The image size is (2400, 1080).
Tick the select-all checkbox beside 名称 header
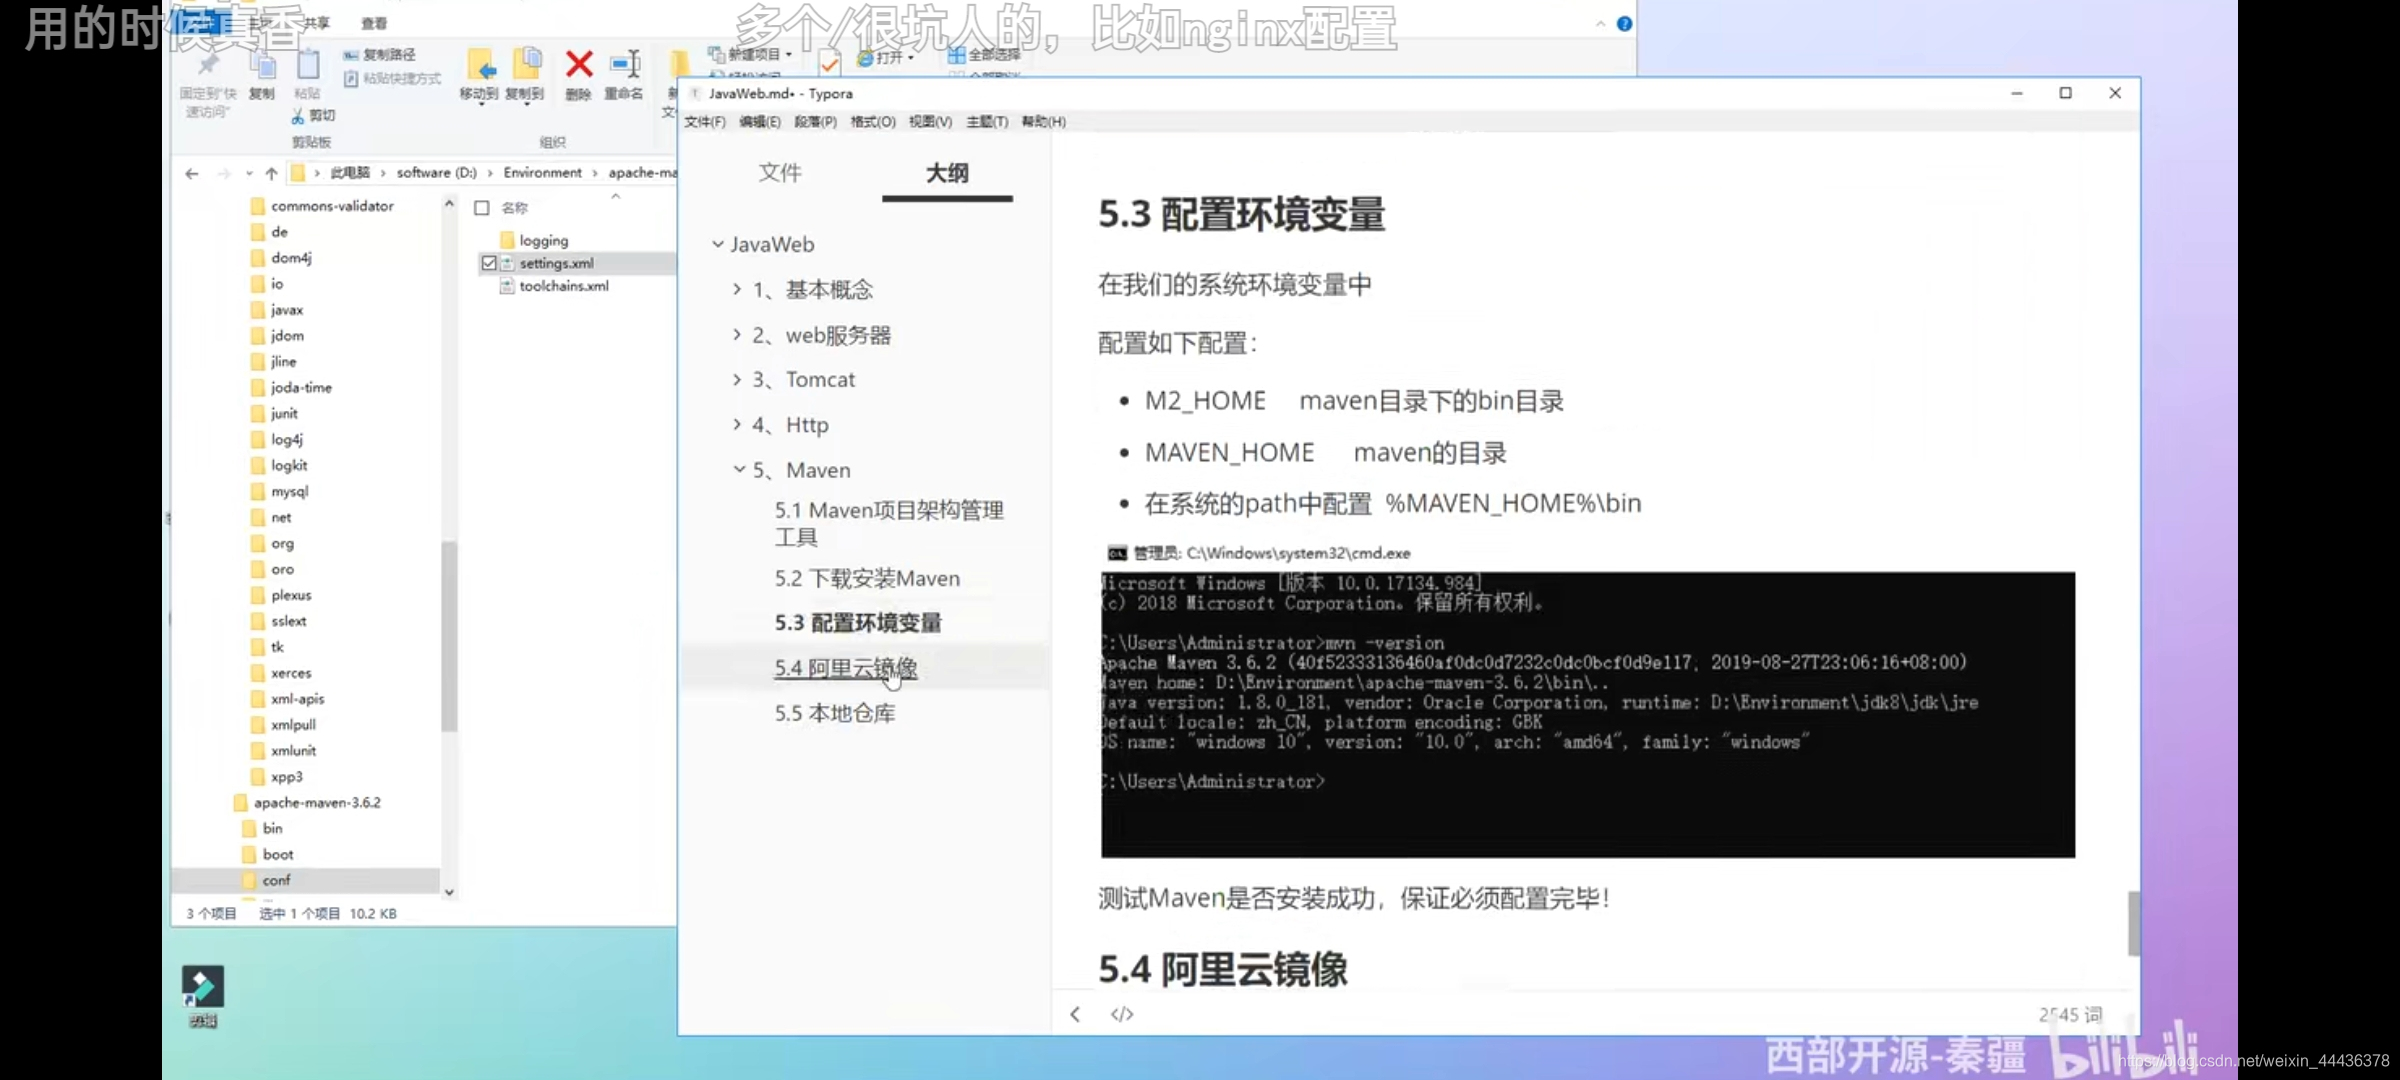(x=482, y=208)
